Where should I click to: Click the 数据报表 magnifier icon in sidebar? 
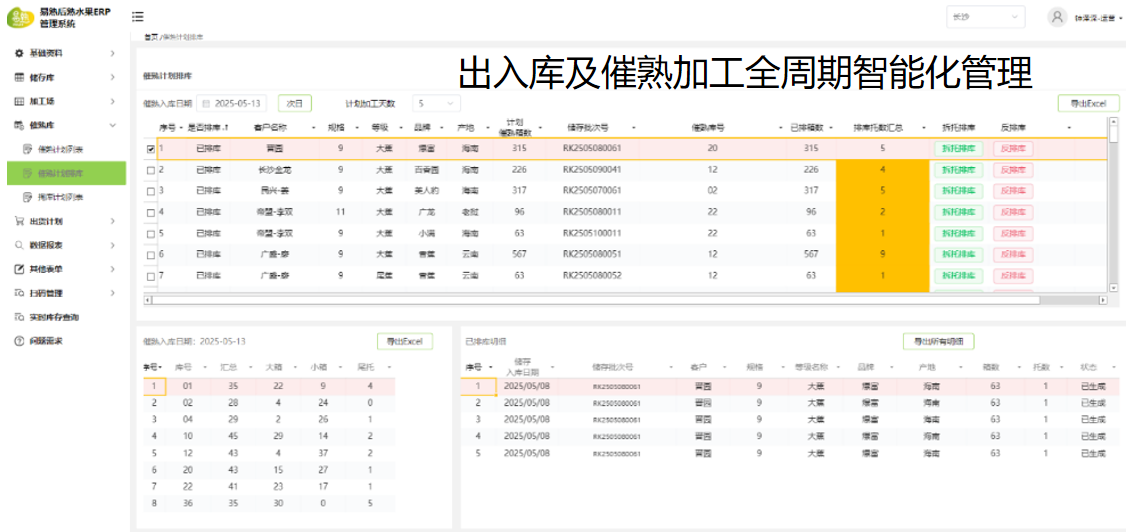[x=19, y=245]
